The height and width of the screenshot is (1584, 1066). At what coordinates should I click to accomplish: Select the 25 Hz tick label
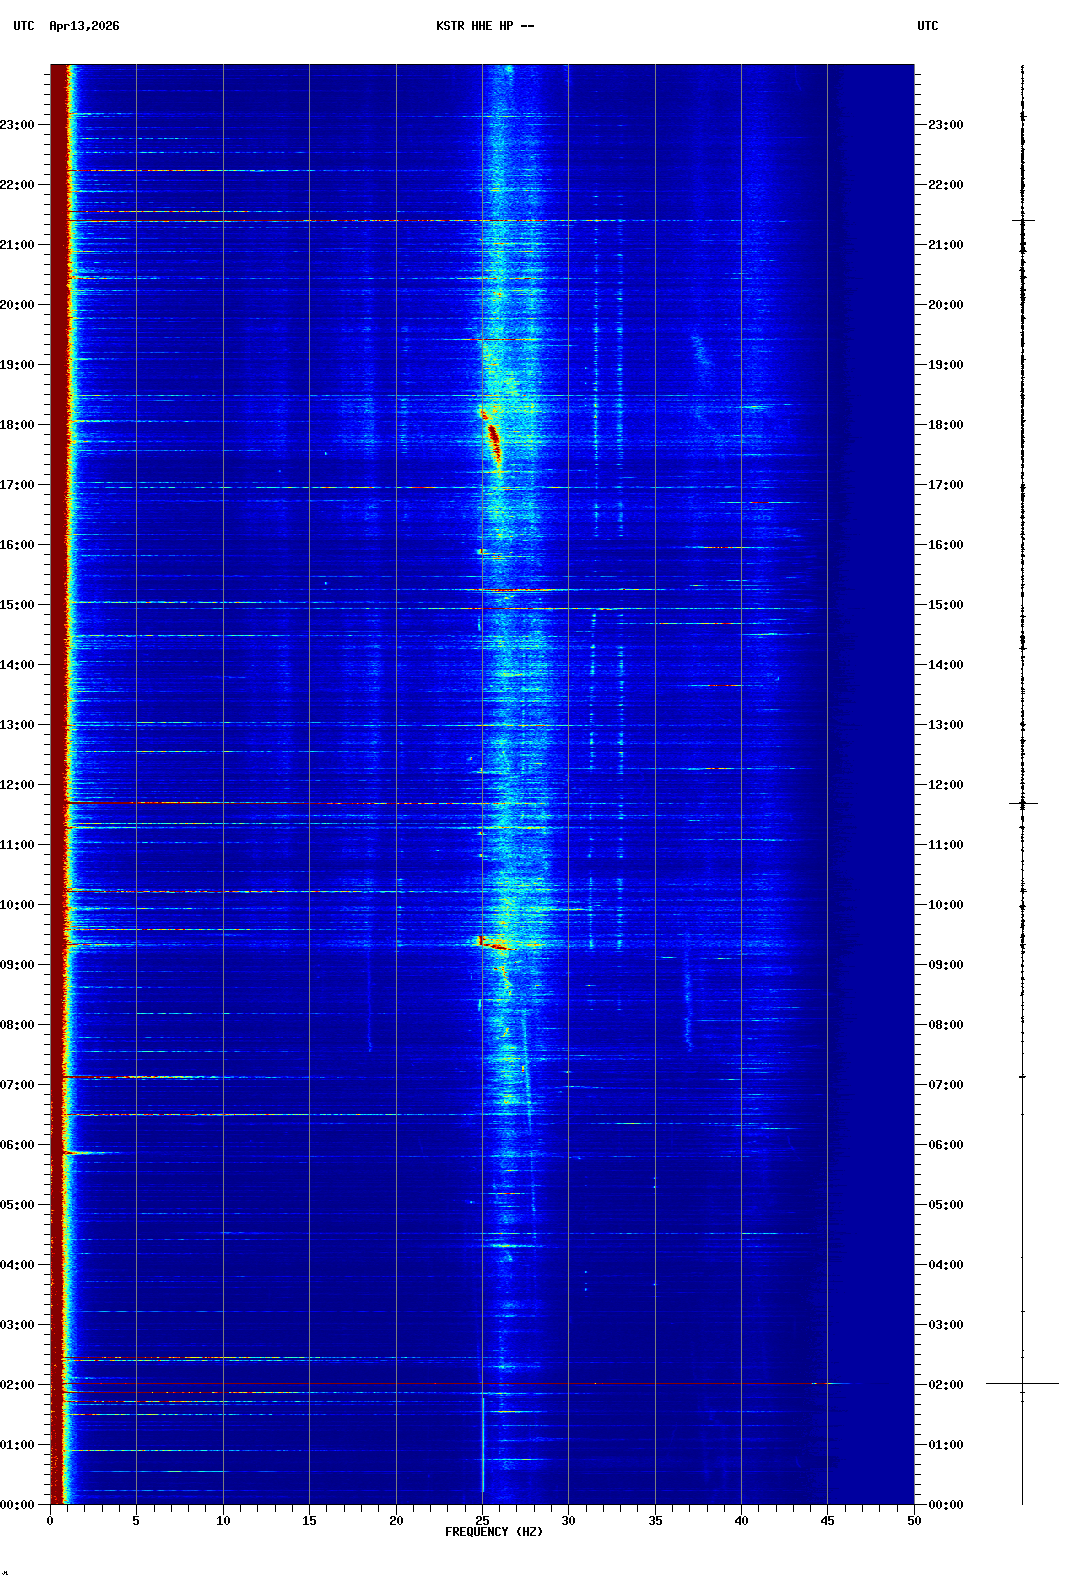tap(482, 1520)
